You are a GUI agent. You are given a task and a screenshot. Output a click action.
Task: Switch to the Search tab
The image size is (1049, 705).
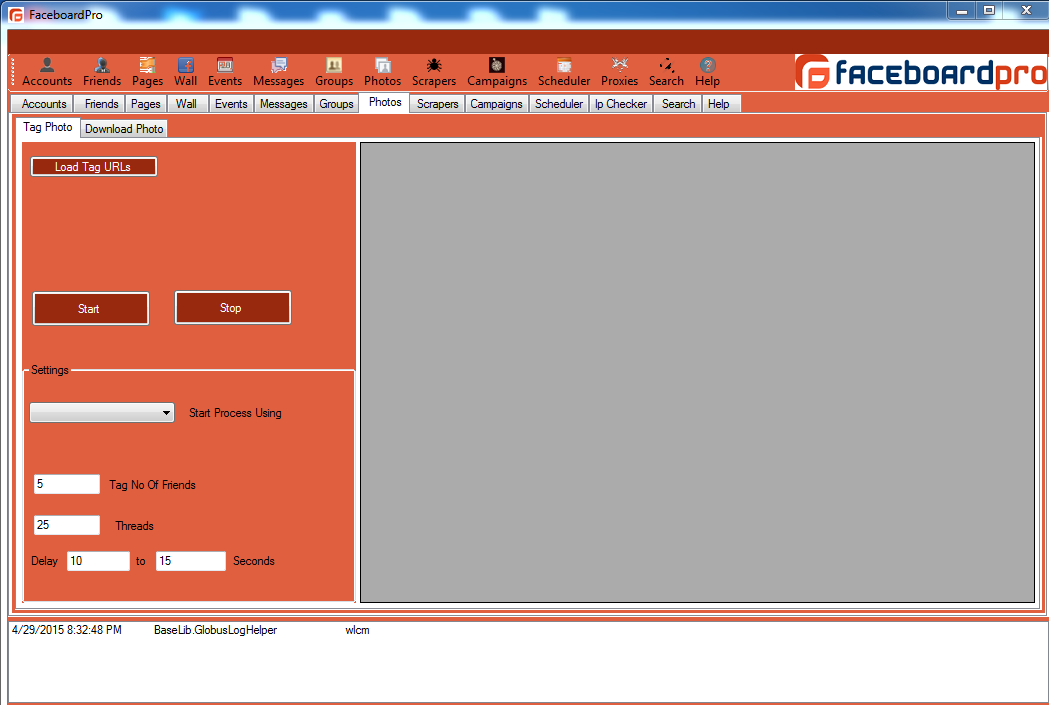tap(678, 104)
